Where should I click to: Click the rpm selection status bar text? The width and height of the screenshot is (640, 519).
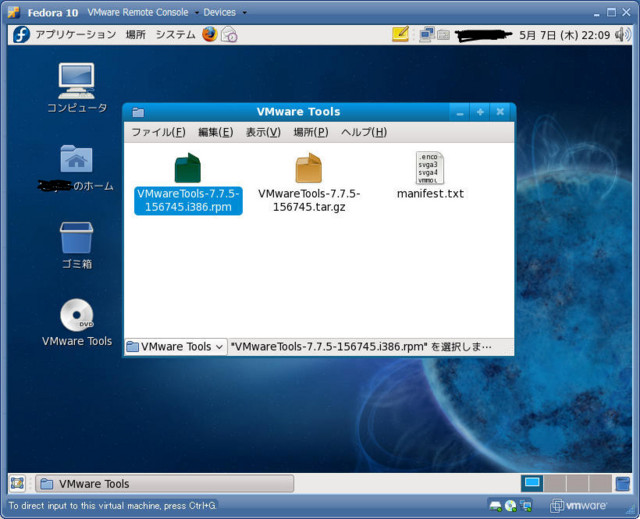click(x=361, y=347)
